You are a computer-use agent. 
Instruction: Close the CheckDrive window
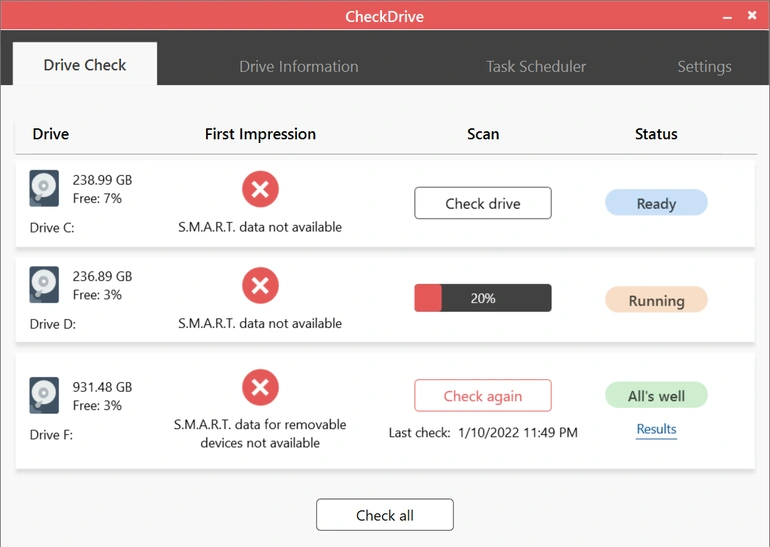(752, 17)
